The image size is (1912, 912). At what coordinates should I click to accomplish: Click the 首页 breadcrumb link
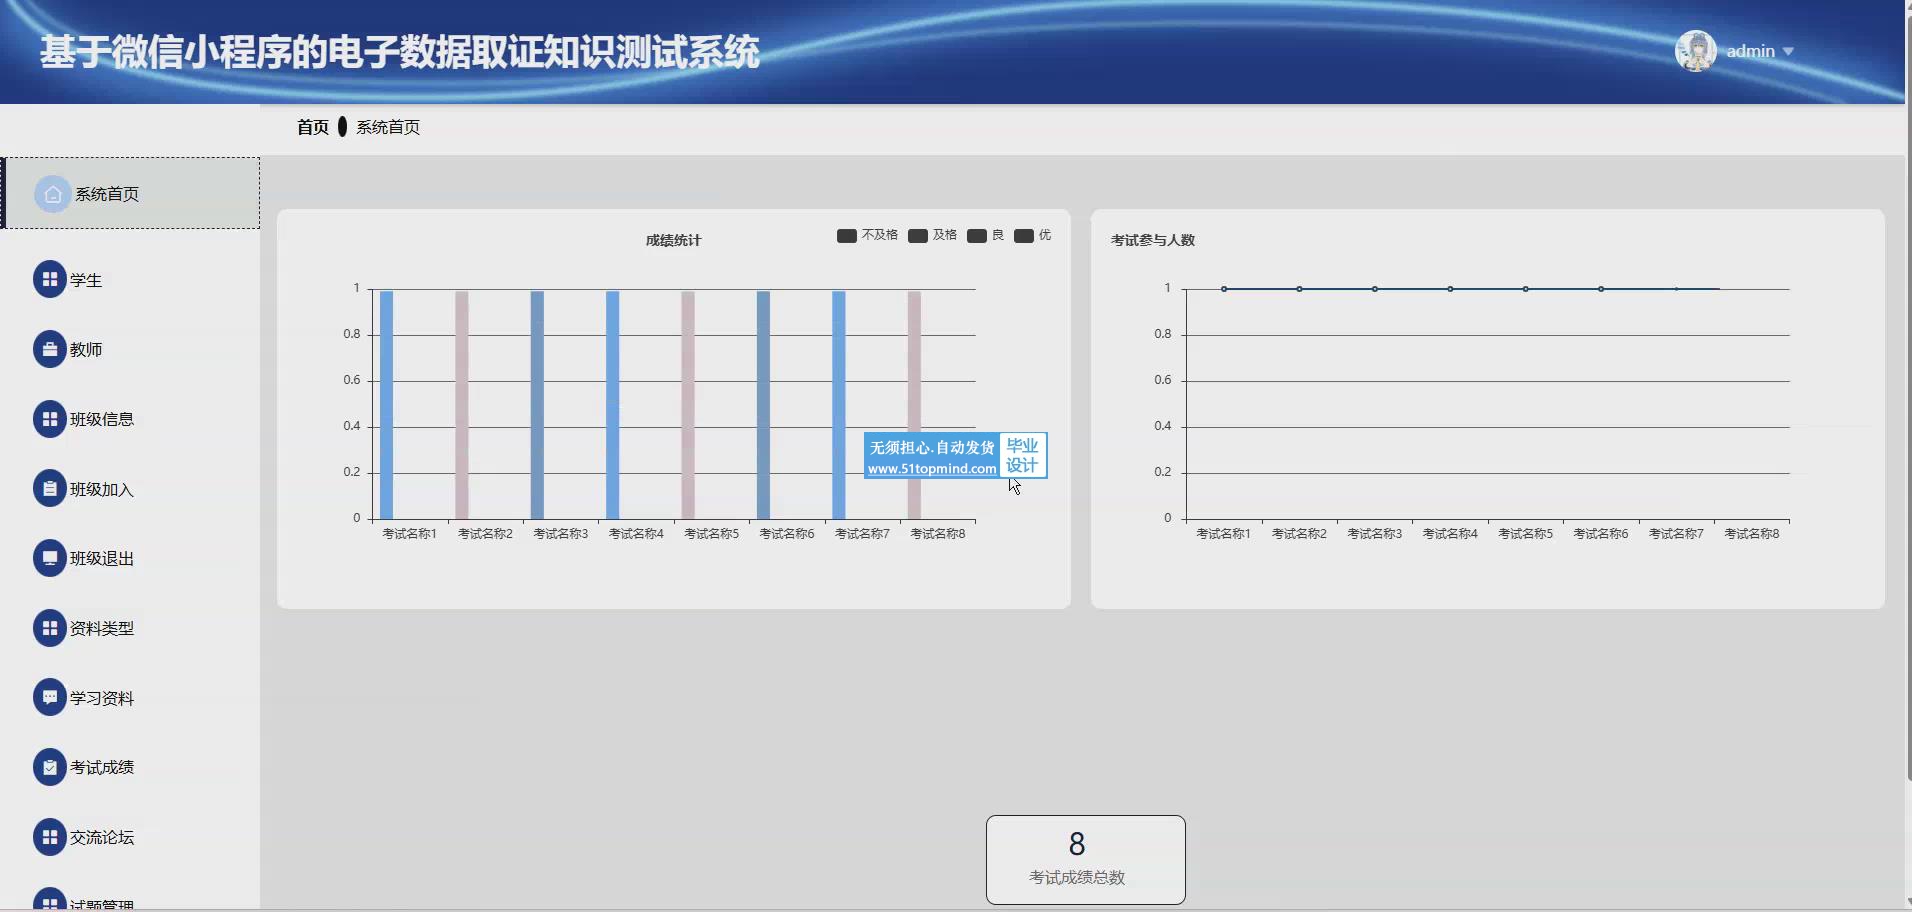[312, 127]
